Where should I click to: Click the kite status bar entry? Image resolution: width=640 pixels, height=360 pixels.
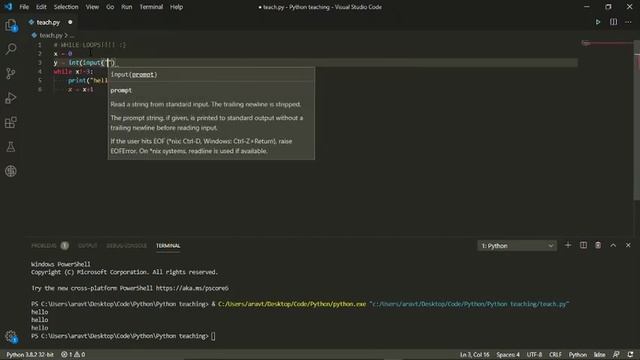(x=599, y=354)
